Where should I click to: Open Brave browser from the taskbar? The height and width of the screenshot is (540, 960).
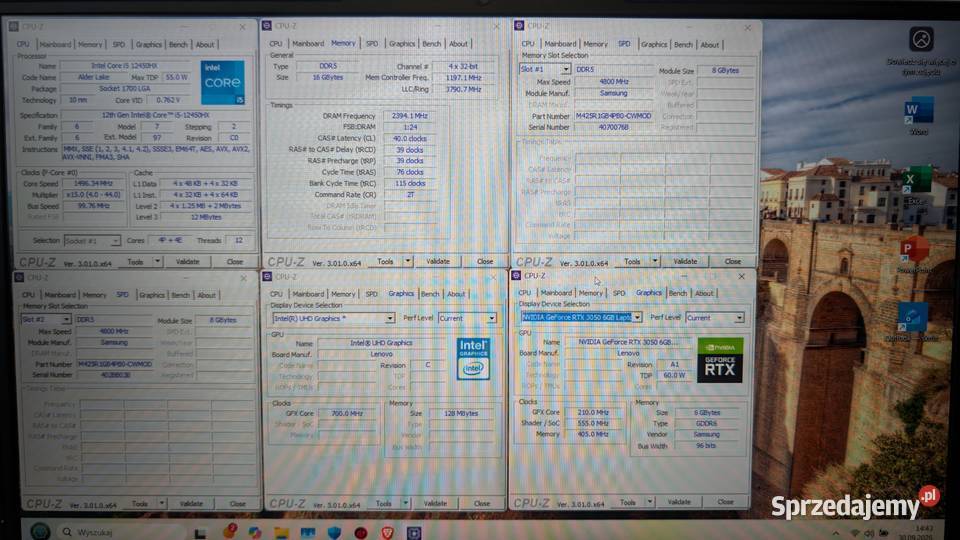point(387,532)
